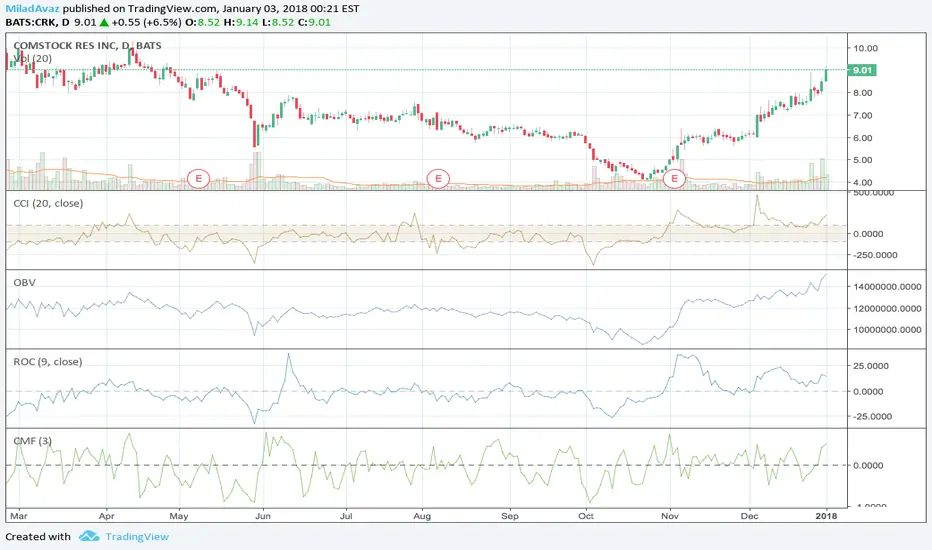Open the TradingView link in the footer
This screenshot has width=932, height=550.
pyautogui.click(x=137, y=536)
